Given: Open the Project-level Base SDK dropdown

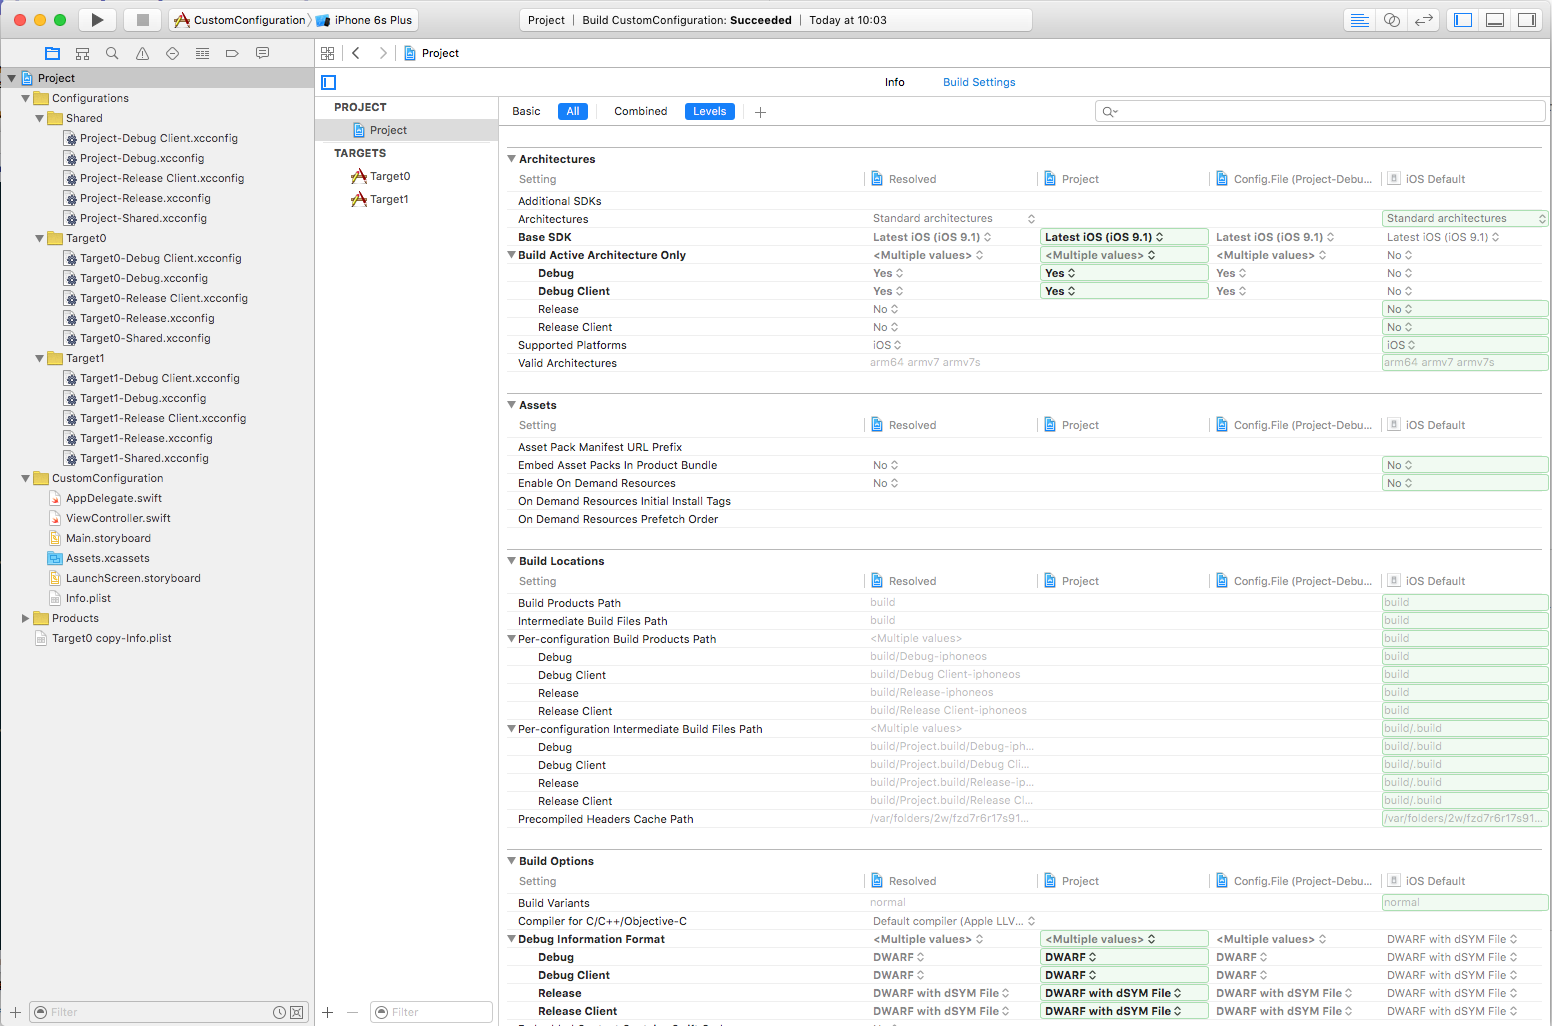Looking at the screenshot, I should point(1123,237).
